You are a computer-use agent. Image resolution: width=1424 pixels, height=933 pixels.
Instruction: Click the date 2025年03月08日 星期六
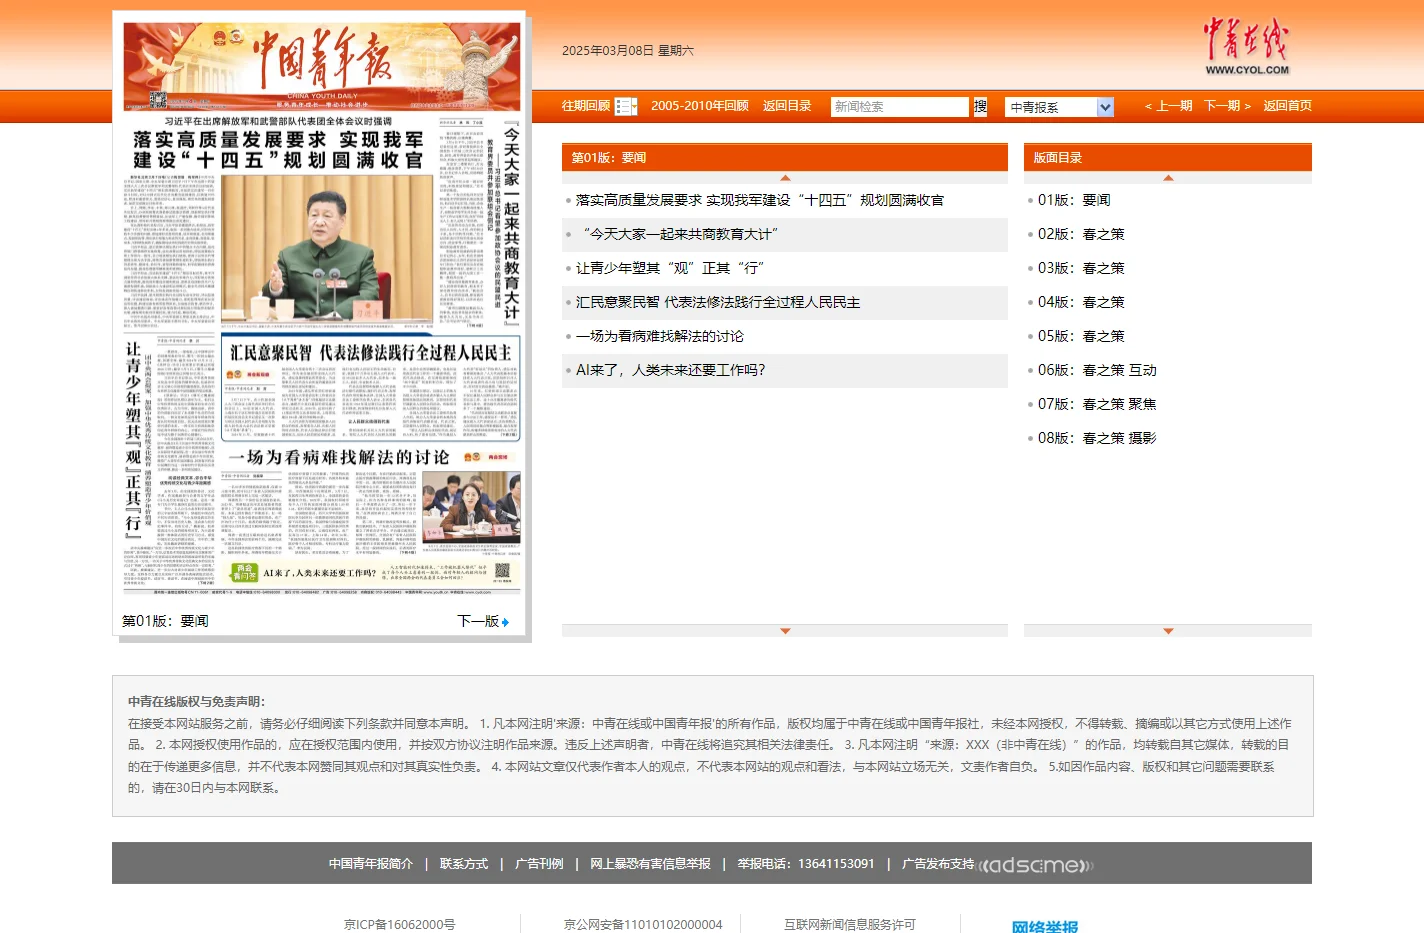[627, 50]
